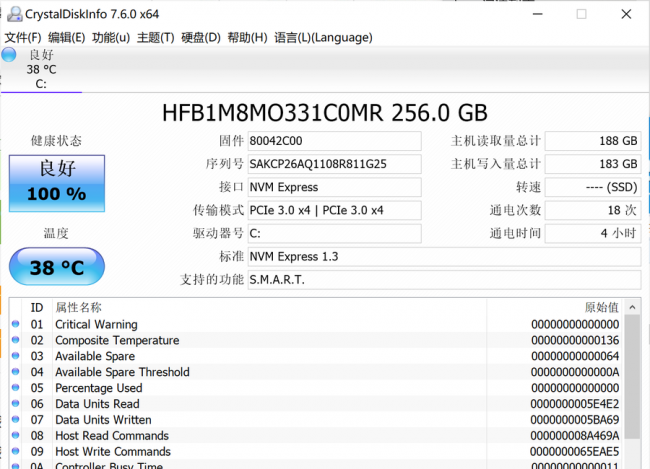Select the Host Write Commands row
This screenshot has width=650, height=469.
coord(316,452)
